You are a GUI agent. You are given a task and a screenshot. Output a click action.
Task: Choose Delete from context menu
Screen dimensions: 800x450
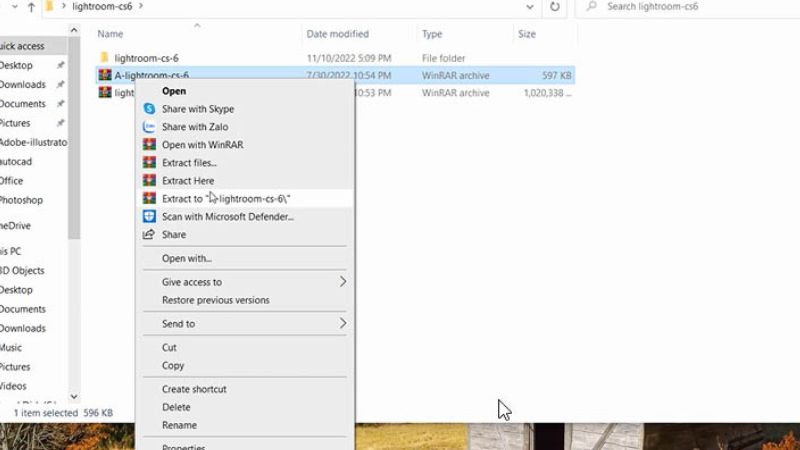(x=176, y=407)
